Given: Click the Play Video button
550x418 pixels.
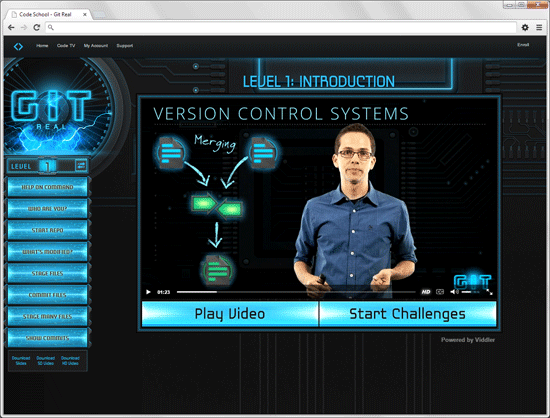Looking at the screenshot, I should (x=230, y=314).
